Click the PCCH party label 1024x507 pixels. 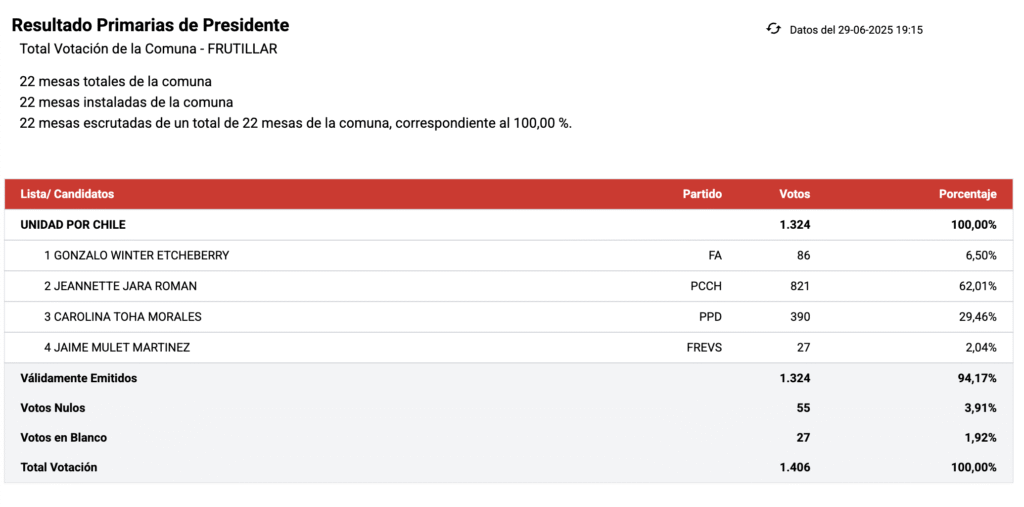(x=706, y=286)
